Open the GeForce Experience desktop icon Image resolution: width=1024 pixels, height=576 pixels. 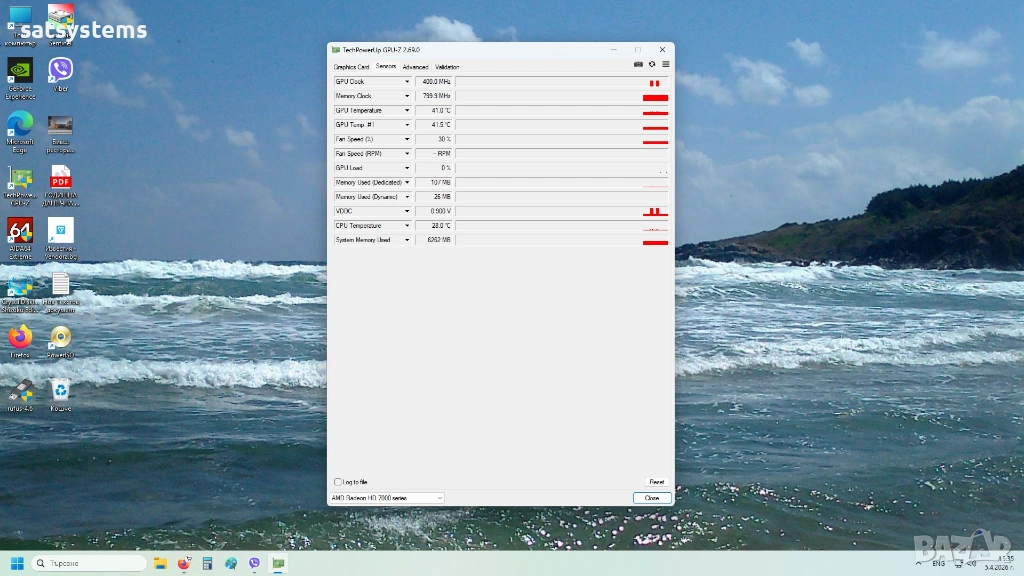point(20,71)
